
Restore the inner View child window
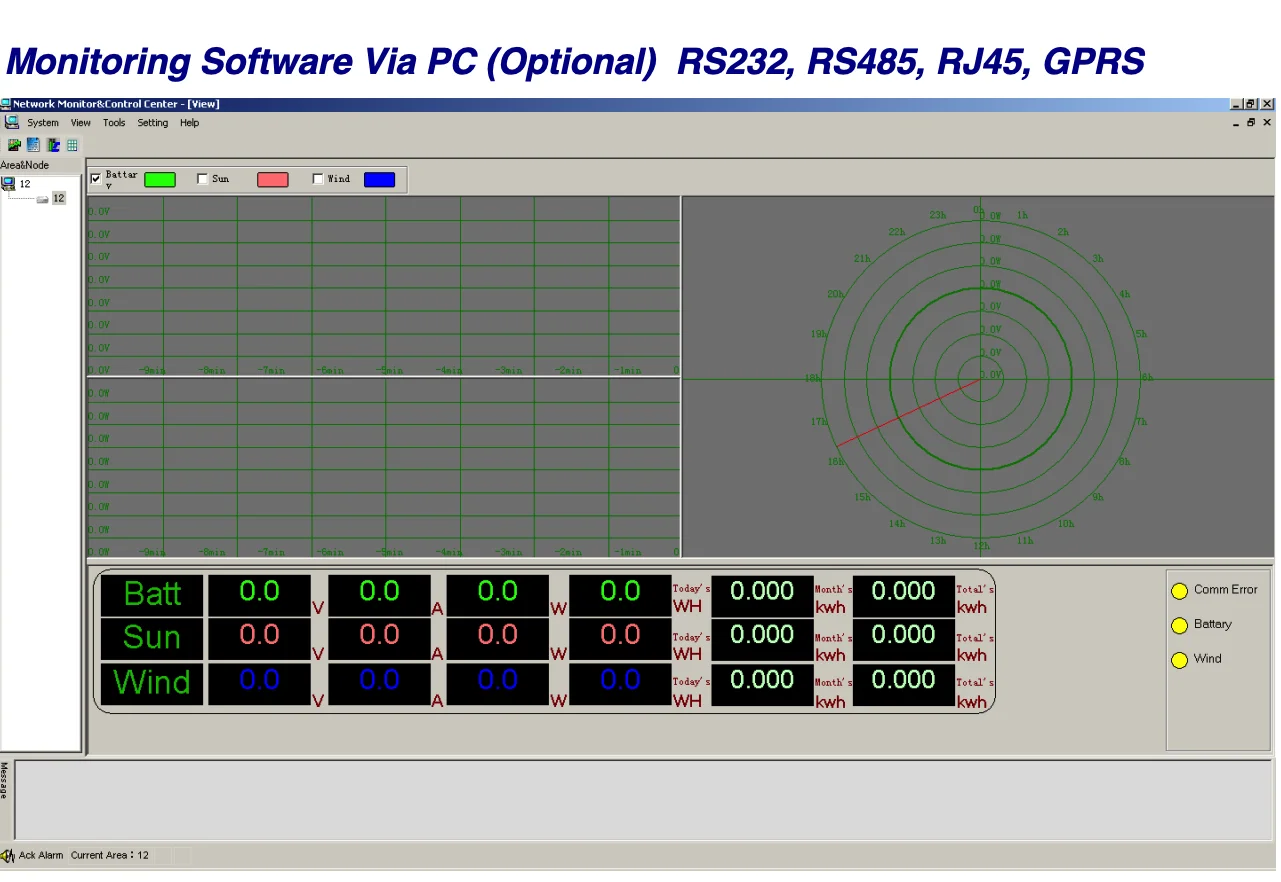tap(1250, 123)
